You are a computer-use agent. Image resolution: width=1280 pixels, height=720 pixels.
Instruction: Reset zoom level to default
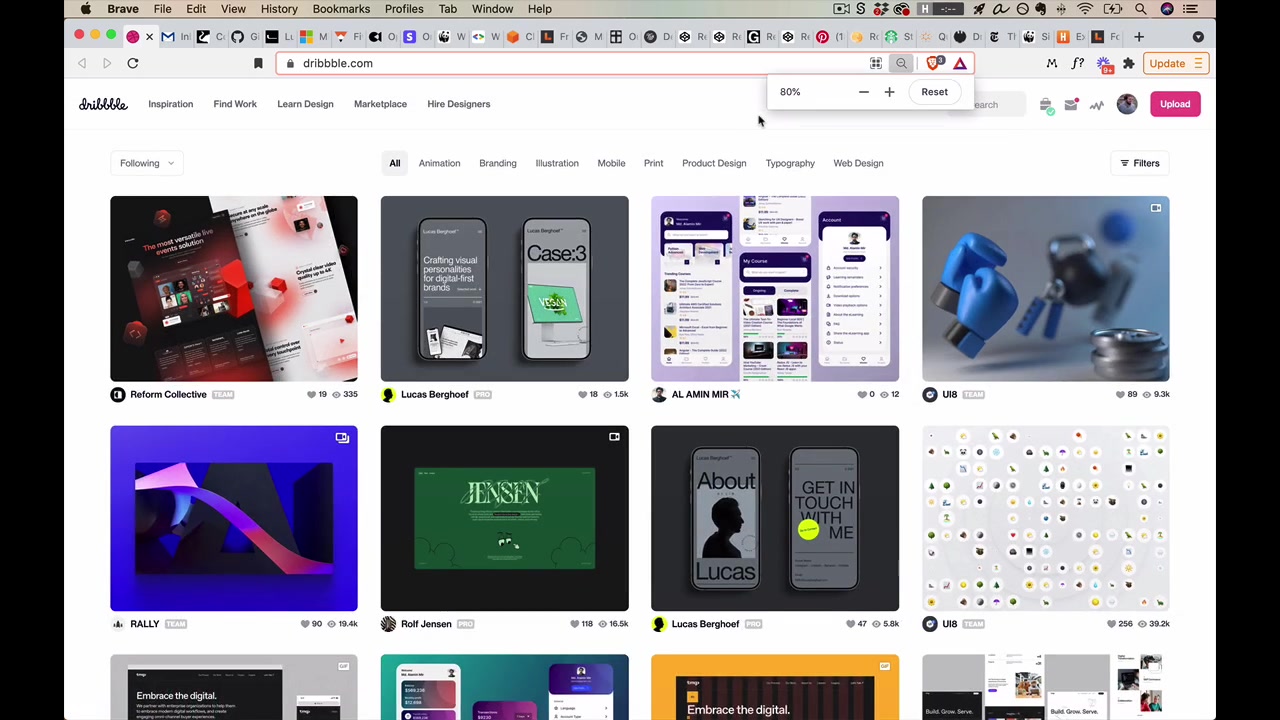pos(934,92)
